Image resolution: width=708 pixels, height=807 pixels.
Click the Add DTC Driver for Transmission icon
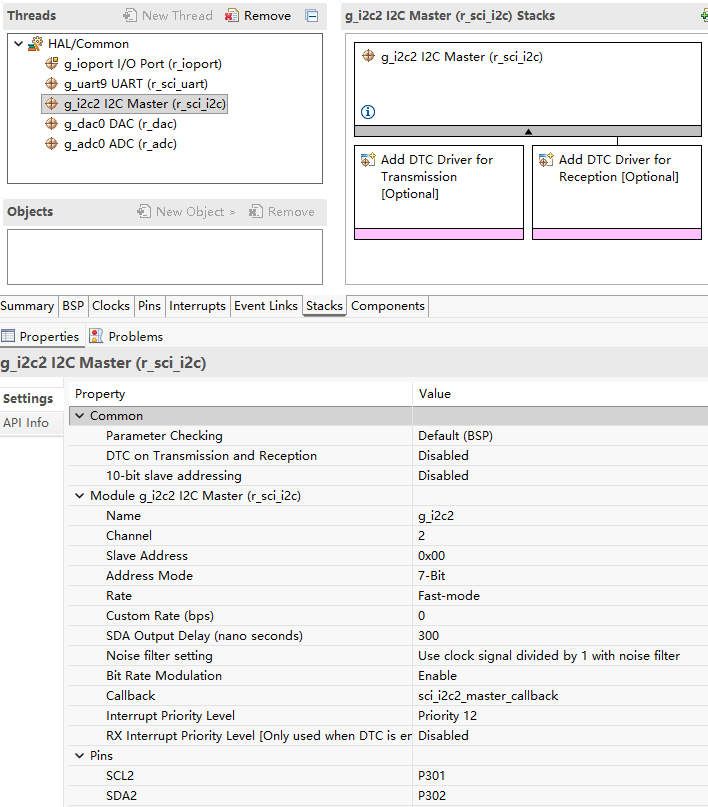coord(368,160)
